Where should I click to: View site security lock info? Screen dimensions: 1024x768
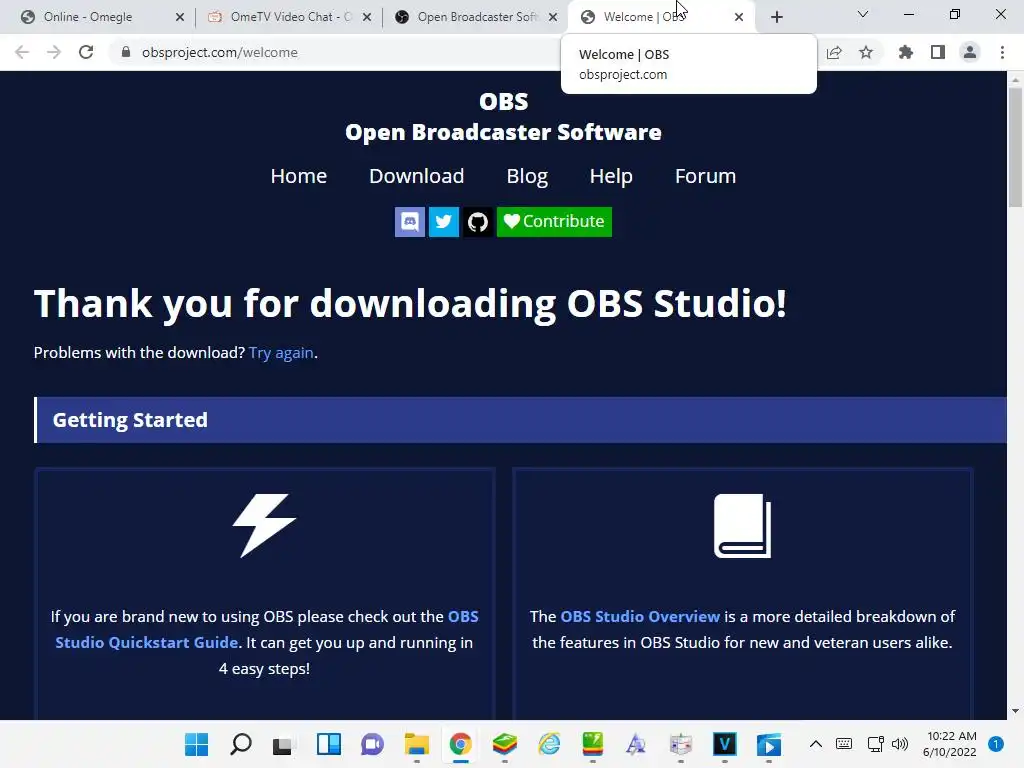coord(126,52)
